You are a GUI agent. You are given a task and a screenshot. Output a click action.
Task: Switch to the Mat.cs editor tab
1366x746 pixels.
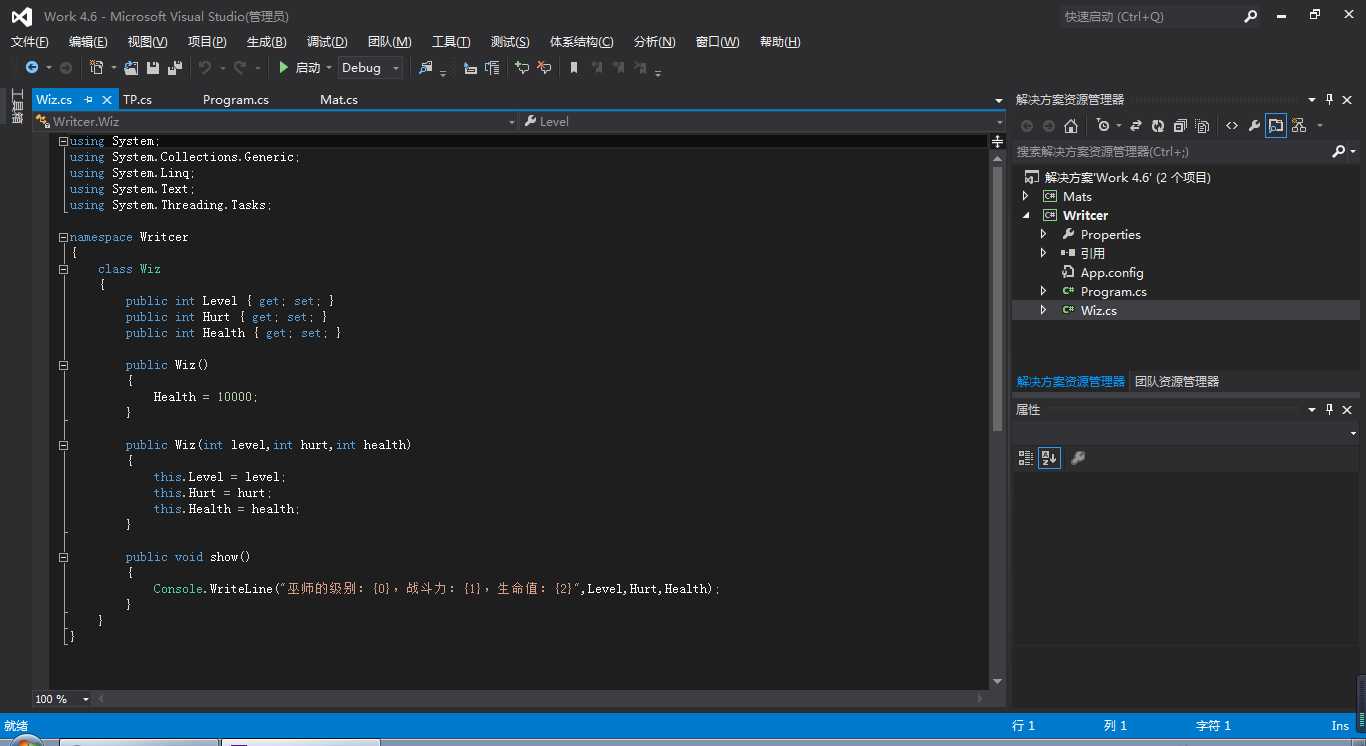coord(339,100)
